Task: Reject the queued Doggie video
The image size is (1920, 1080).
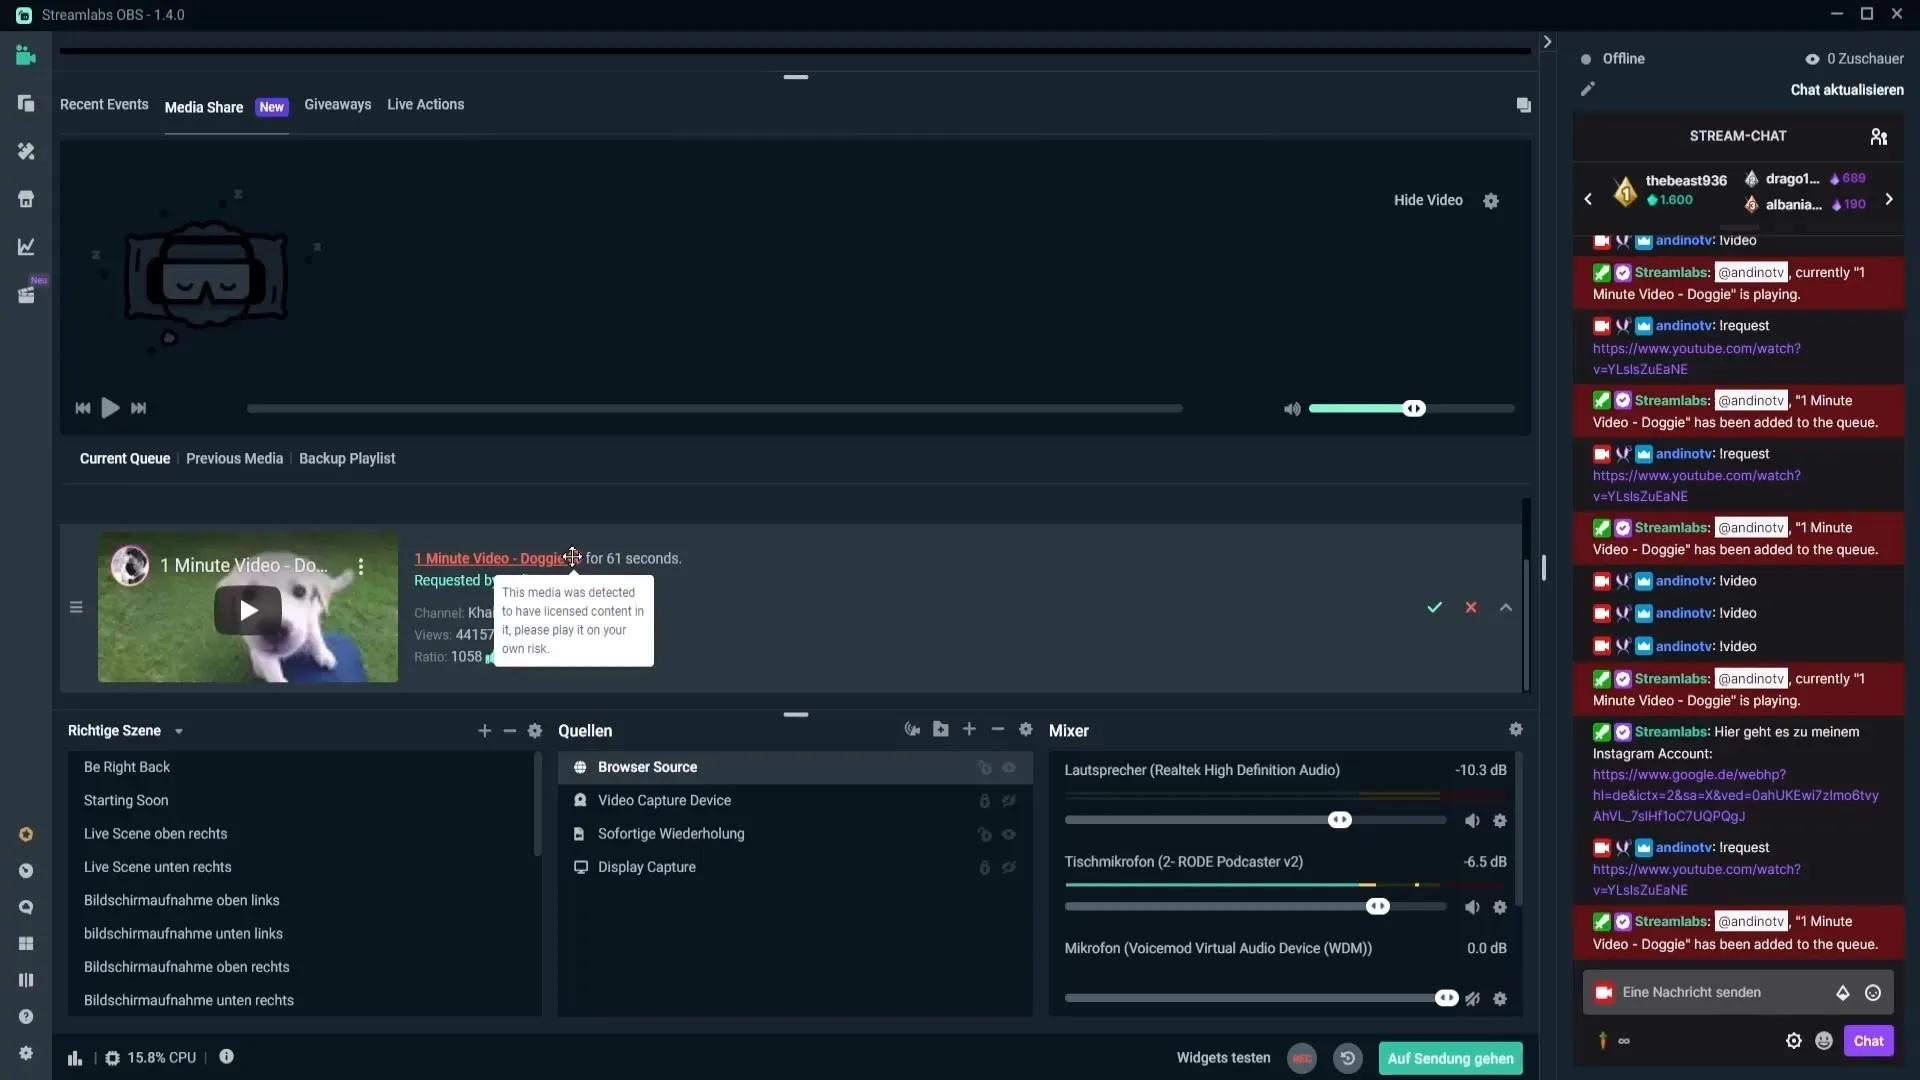Action: (1471, 607)
